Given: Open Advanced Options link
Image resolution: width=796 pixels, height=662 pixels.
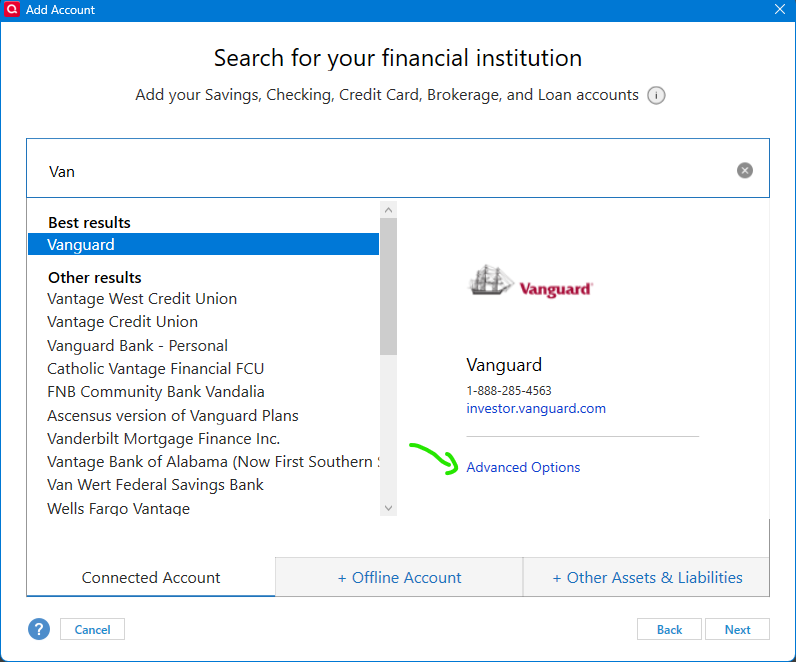Looking at the screenshot, I should (523, 467).
